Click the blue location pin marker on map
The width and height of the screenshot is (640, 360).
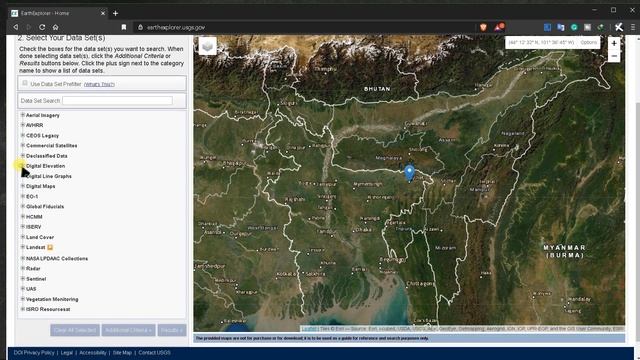[409, 173]
